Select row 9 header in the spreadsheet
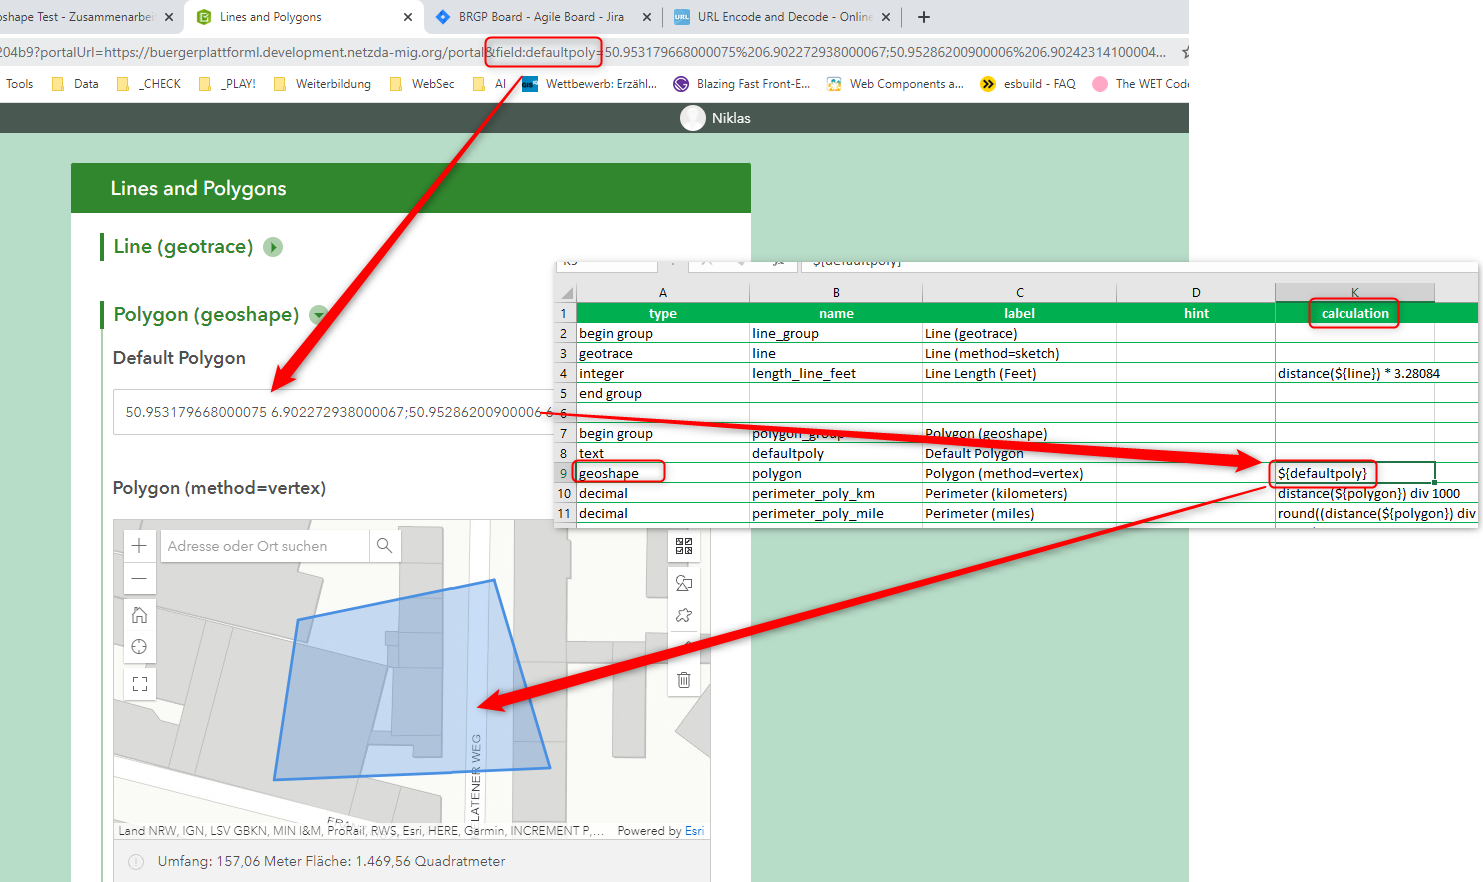This screenshot has height=882, width=1483. point(564,472)
